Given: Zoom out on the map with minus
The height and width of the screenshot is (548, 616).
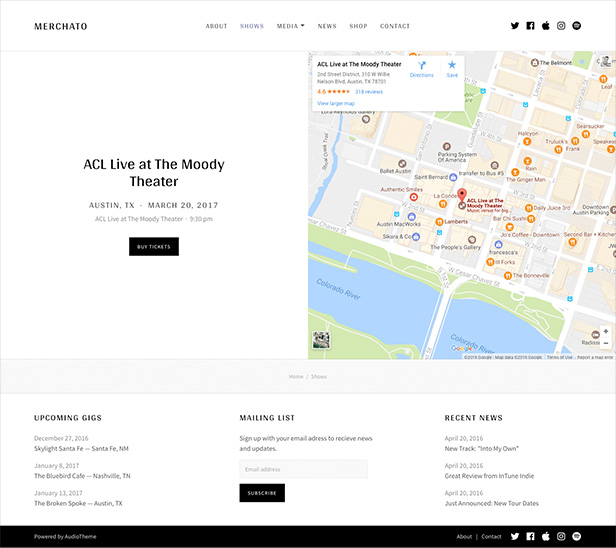Looking at the screenshot, I should click(605, 343).
